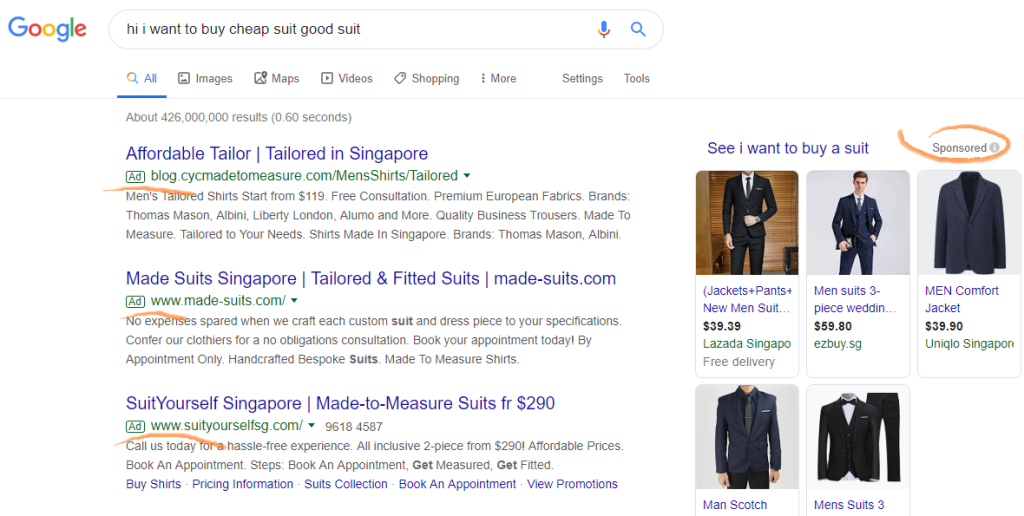Open the Tools filter menu

tap(637, 78)
